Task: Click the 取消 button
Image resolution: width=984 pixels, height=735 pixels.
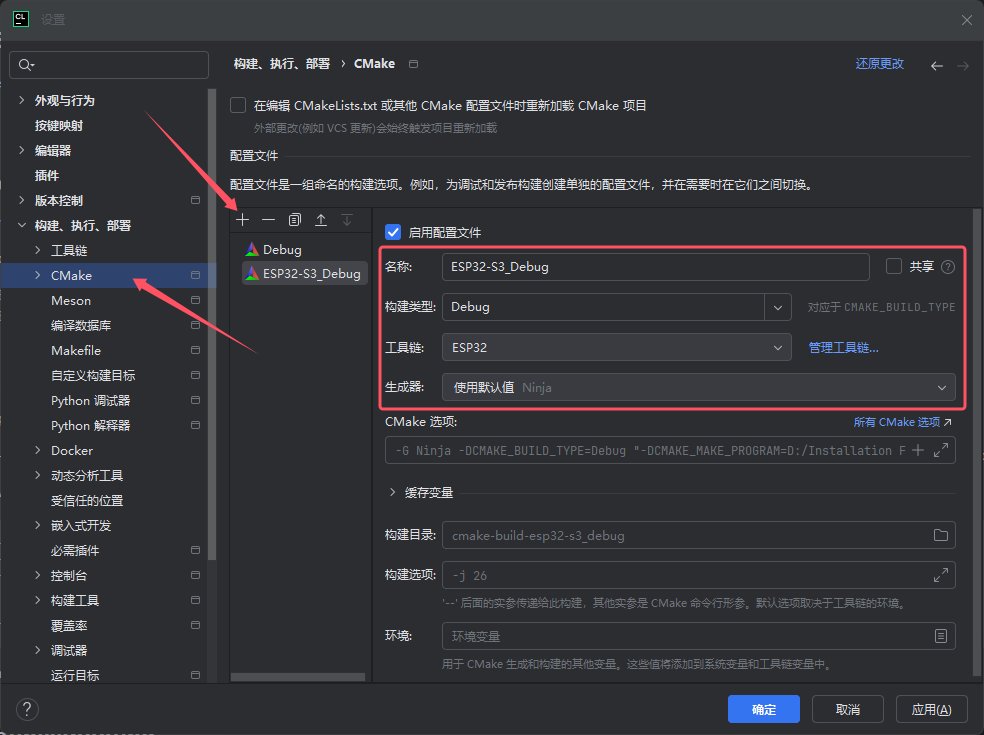Action: [x=848, y=709]
